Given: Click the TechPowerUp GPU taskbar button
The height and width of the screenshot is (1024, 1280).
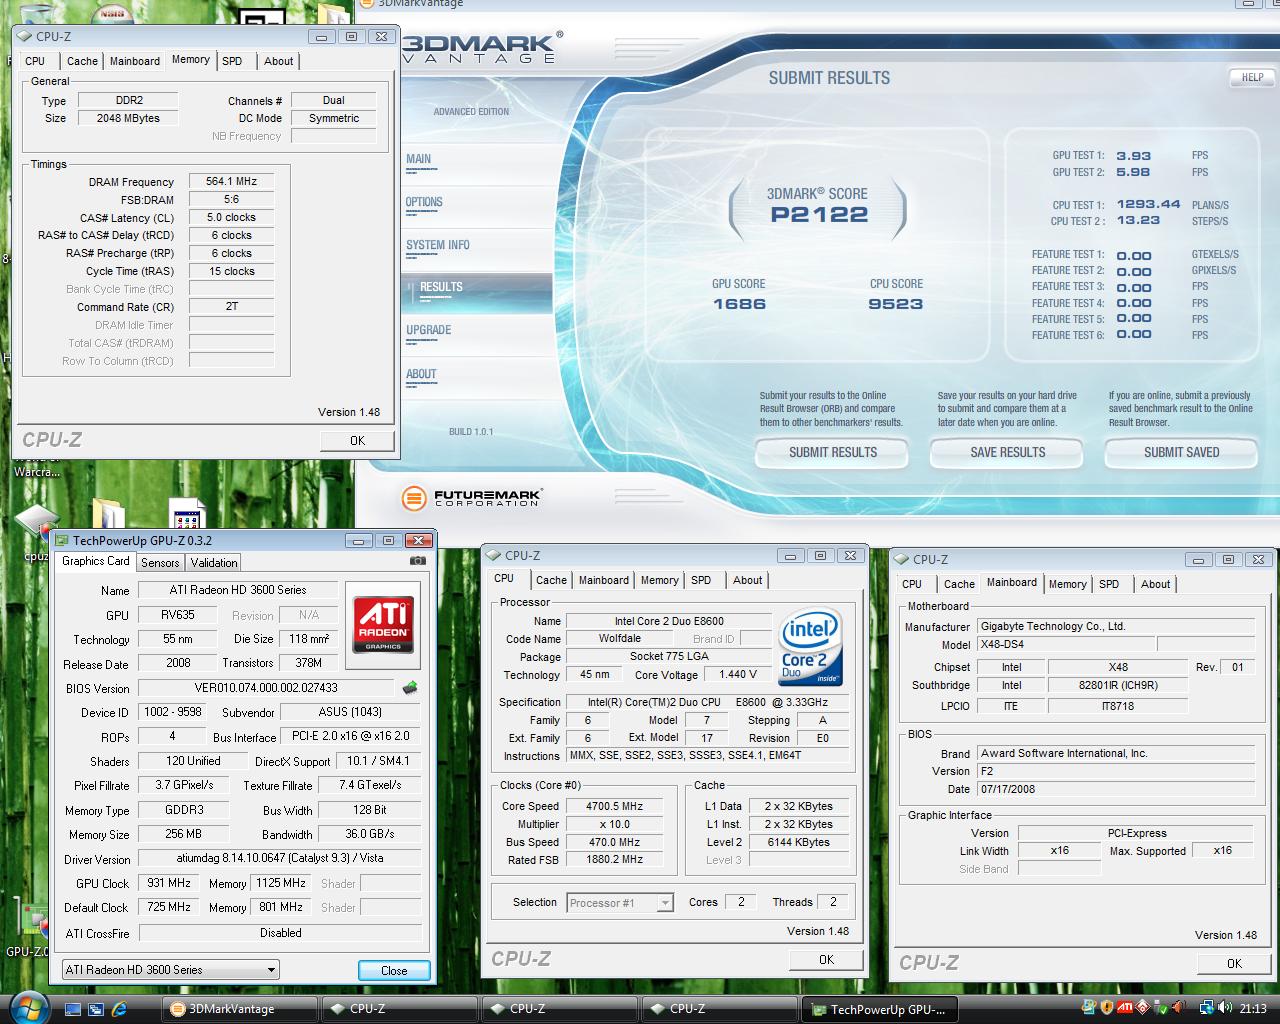Looking at the screenshot, I should click(x=879, y=1009).
